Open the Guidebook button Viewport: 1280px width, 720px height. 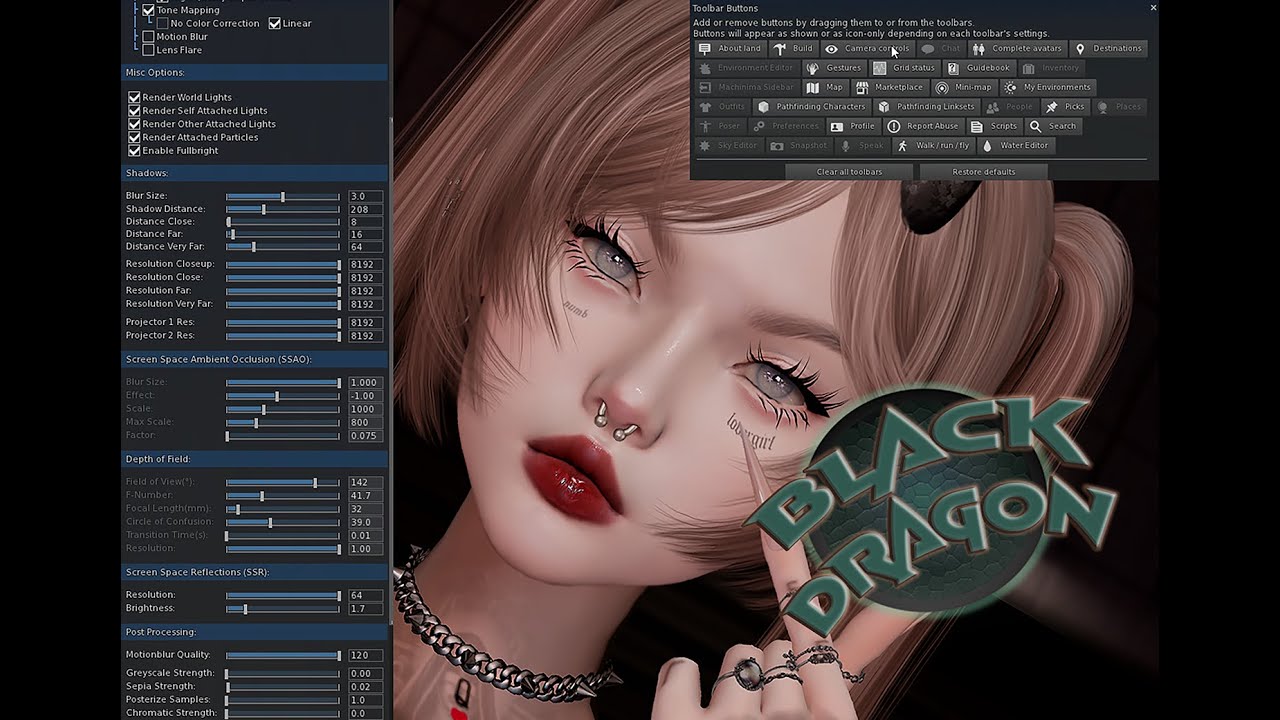coord(979,68)
